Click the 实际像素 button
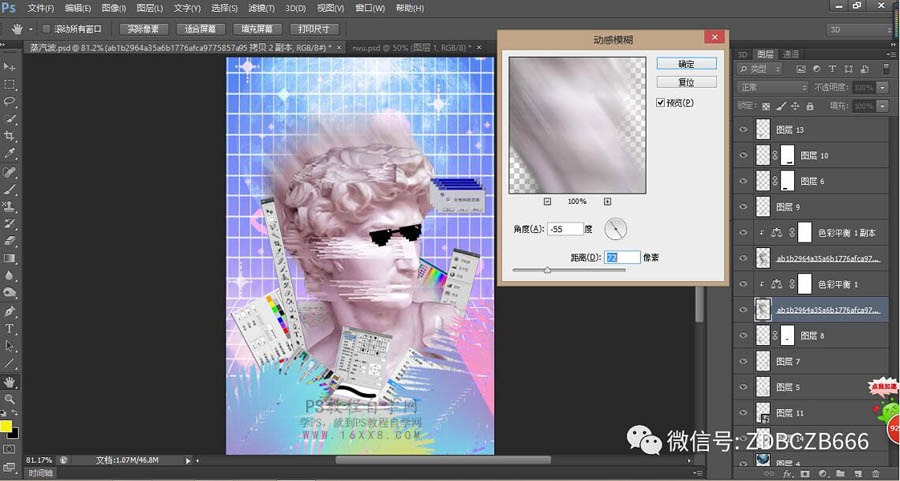Viewport: 900px width, 481px height. pos(143,29)
